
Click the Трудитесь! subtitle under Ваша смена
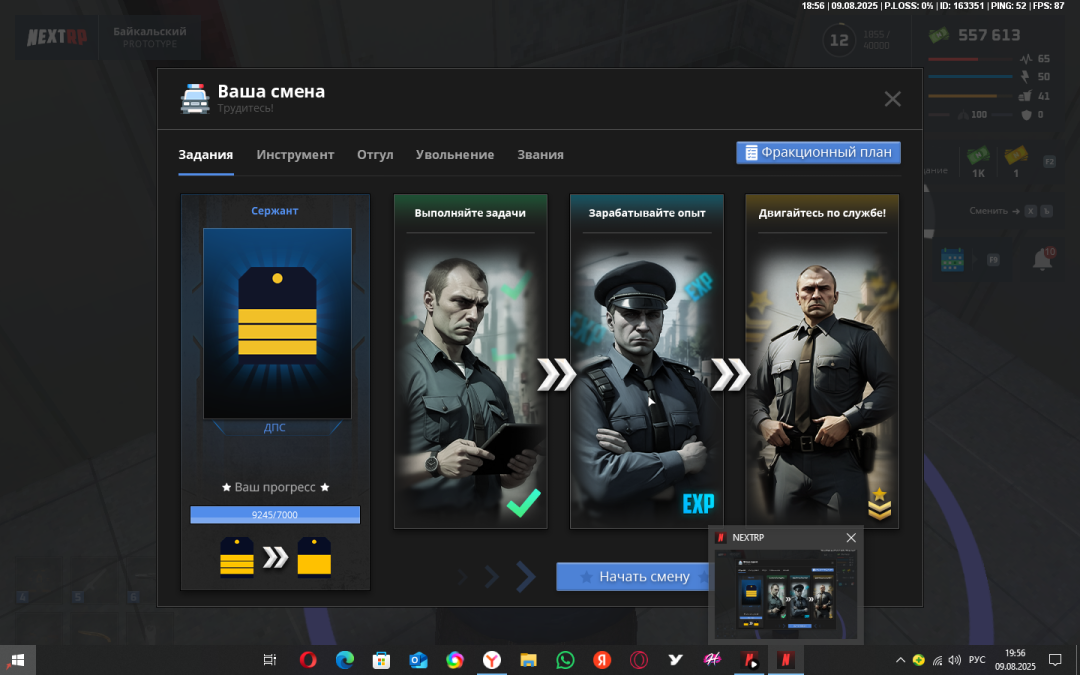click(x=245, y=108)
